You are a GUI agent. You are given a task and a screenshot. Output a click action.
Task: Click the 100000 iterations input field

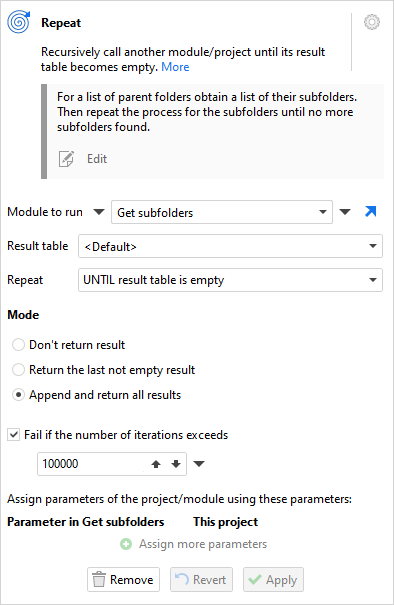click(93, 464)
